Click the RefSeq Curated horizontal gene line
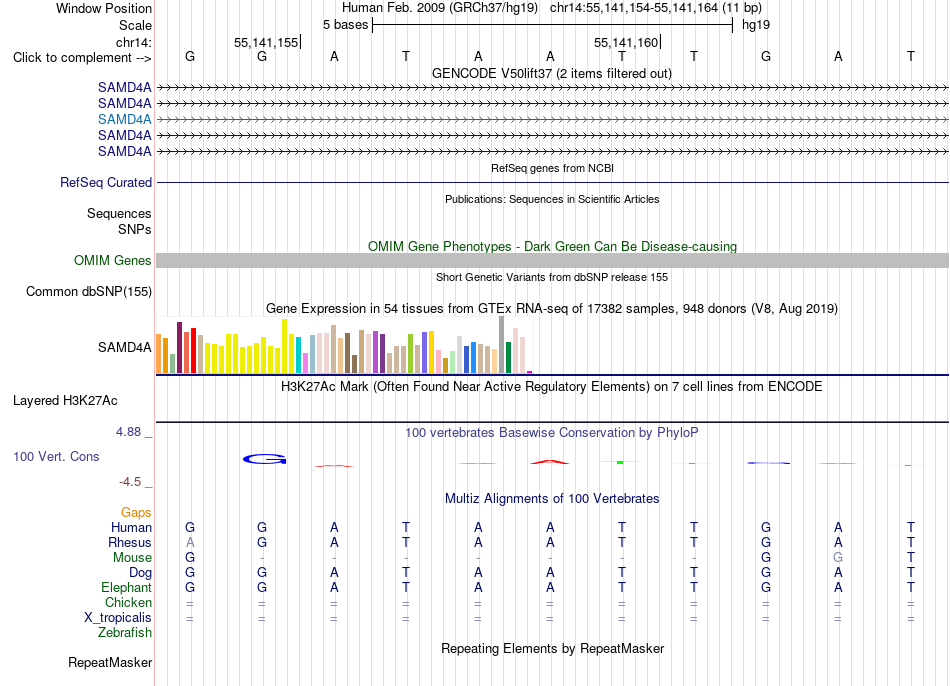Image resolution: width=950 pixels, height=686 pixels. (552, 182)
